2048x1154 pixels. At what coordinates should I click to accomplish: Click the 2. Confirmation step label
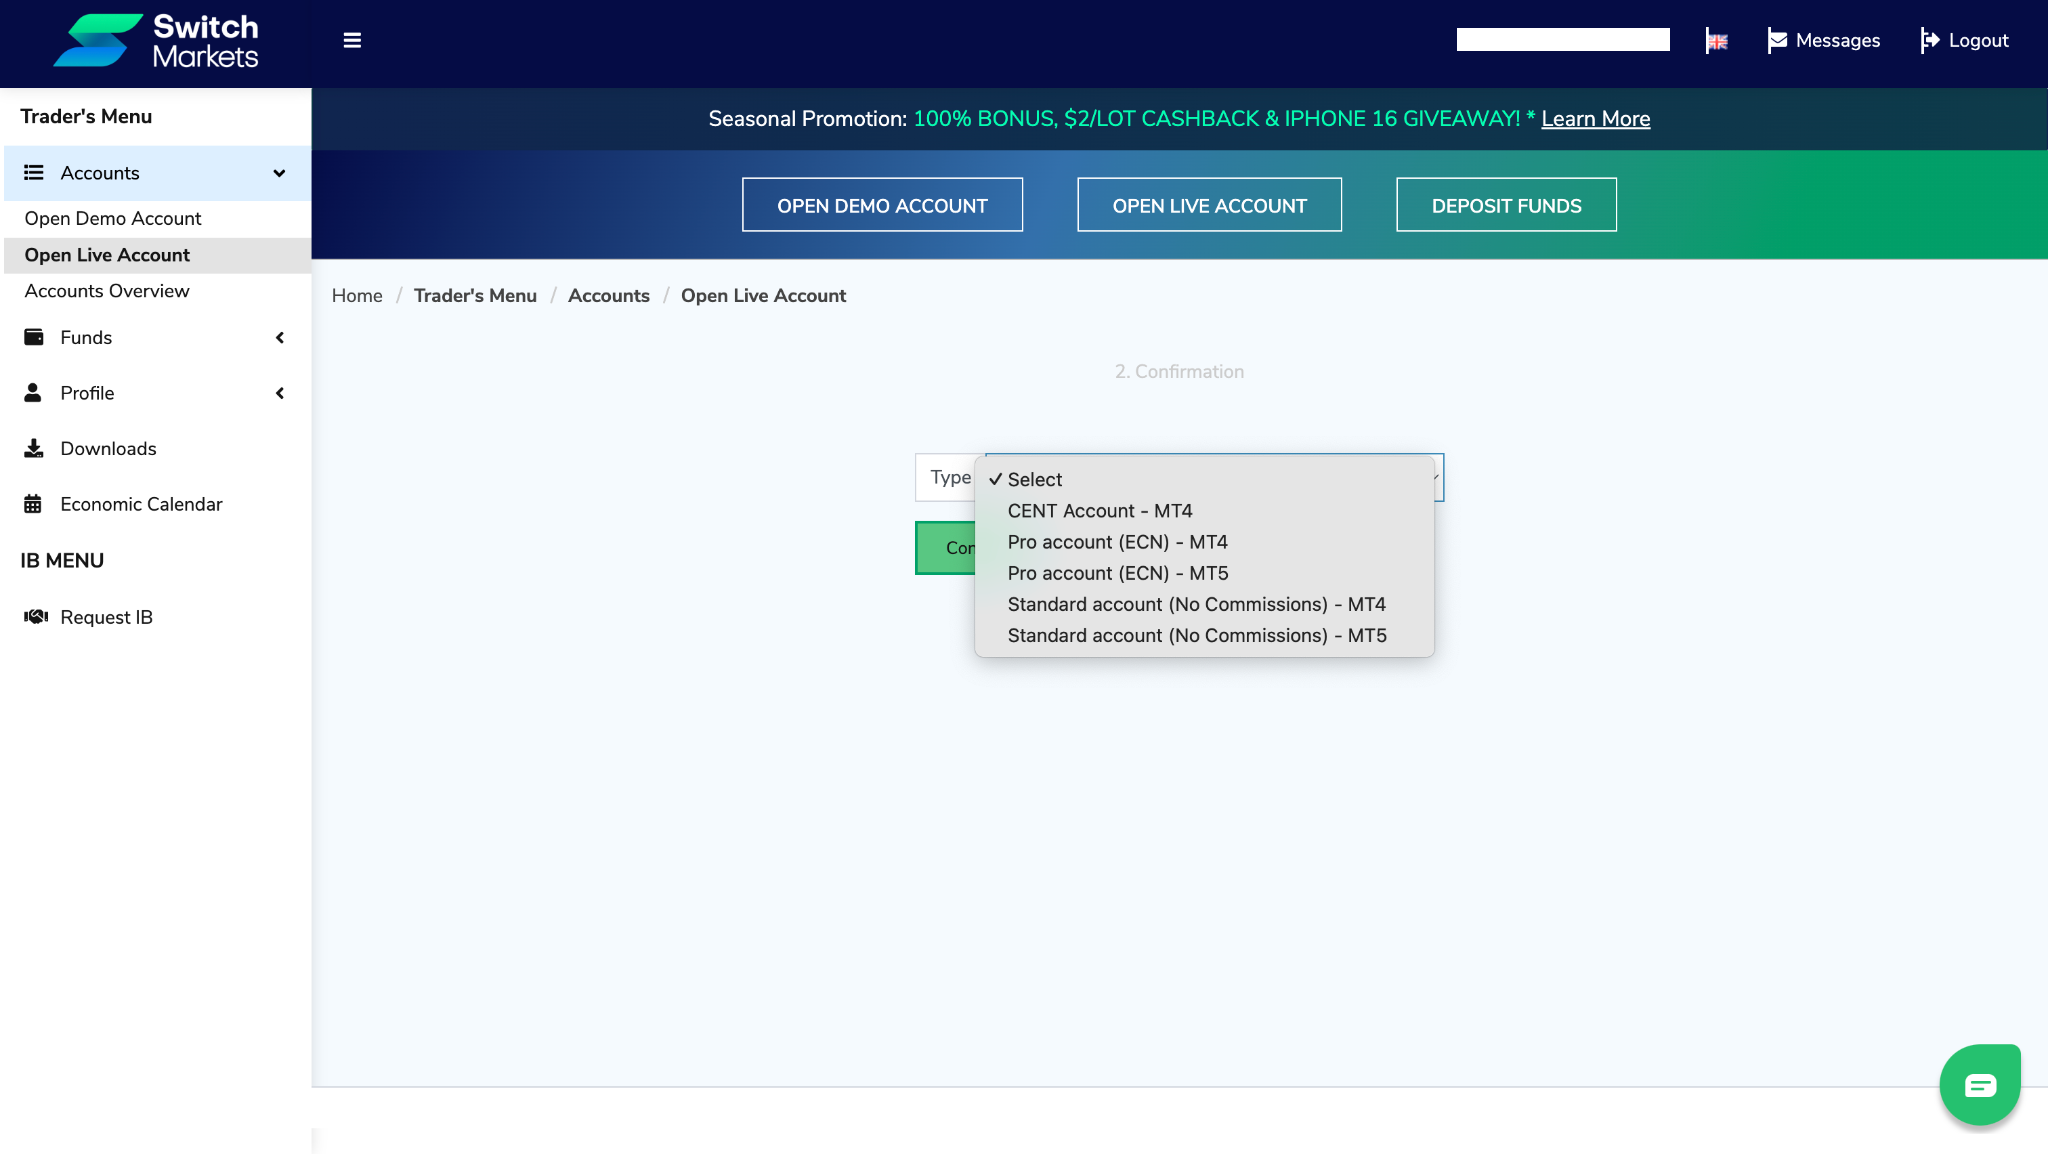click(x=1179, y=372)
